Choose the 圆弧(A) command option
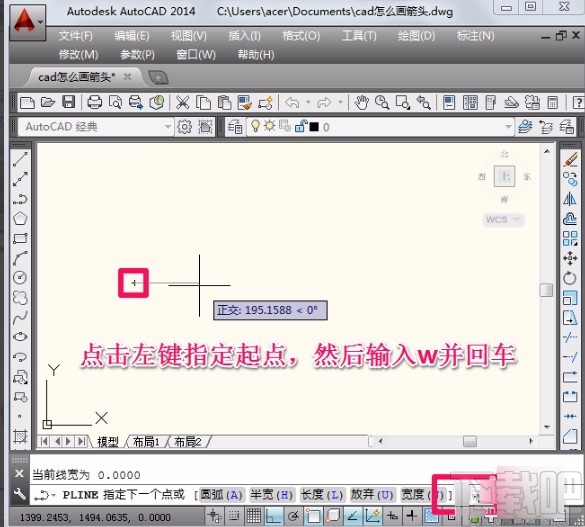The image size is (585, 527). (222, 495)
